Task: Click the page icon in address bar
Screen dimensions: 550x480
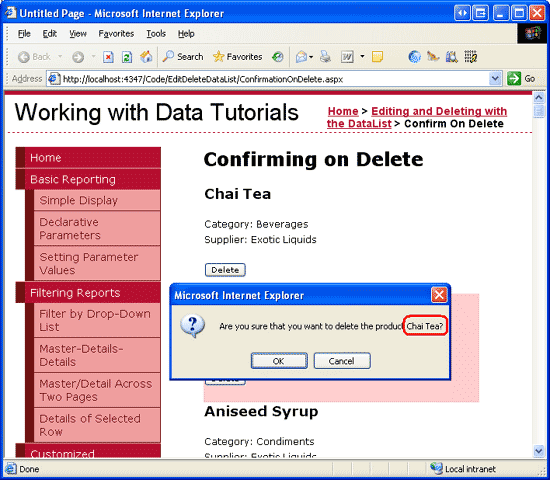Action: [x=54, y=79]
